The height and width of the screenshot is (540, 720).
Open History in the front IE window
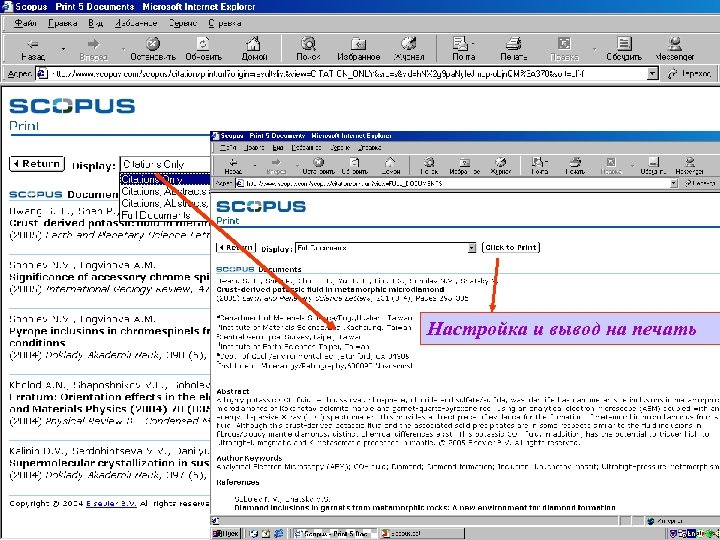click(501, 166)
